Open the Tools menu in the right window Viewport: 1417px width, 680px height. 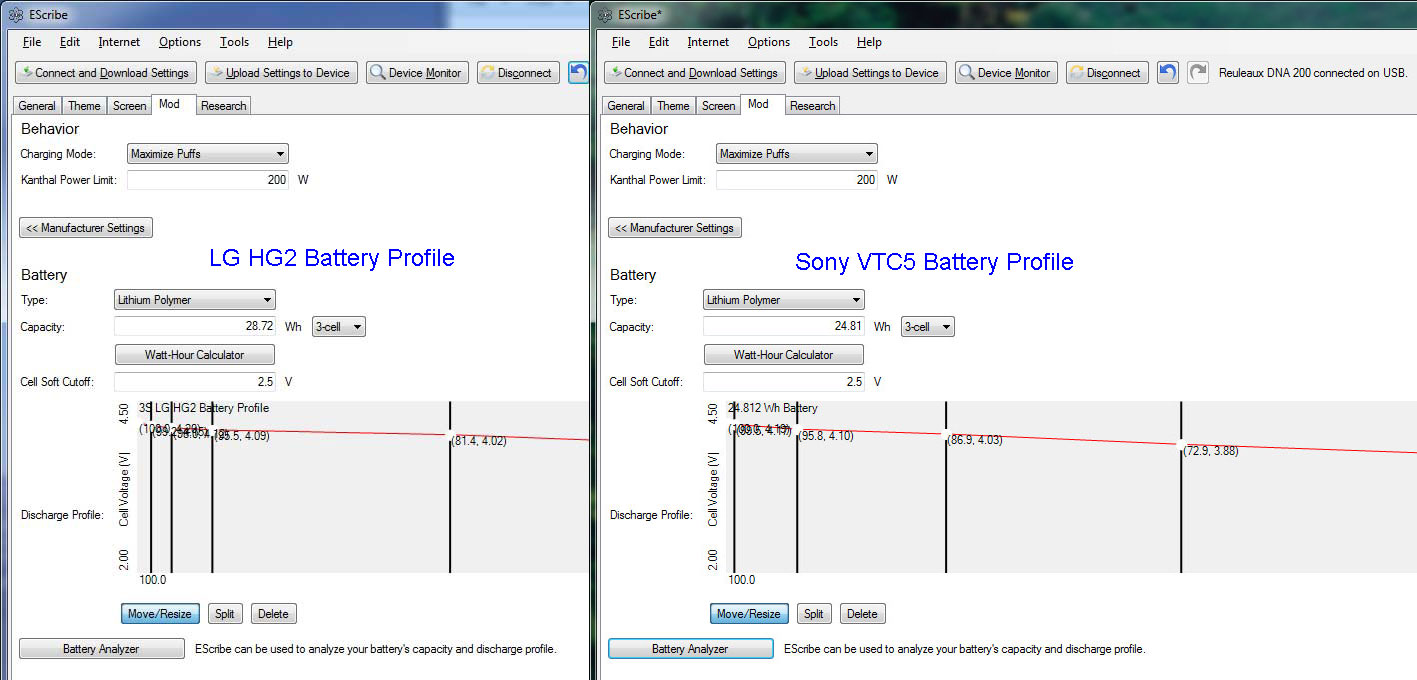pos(823,42)
